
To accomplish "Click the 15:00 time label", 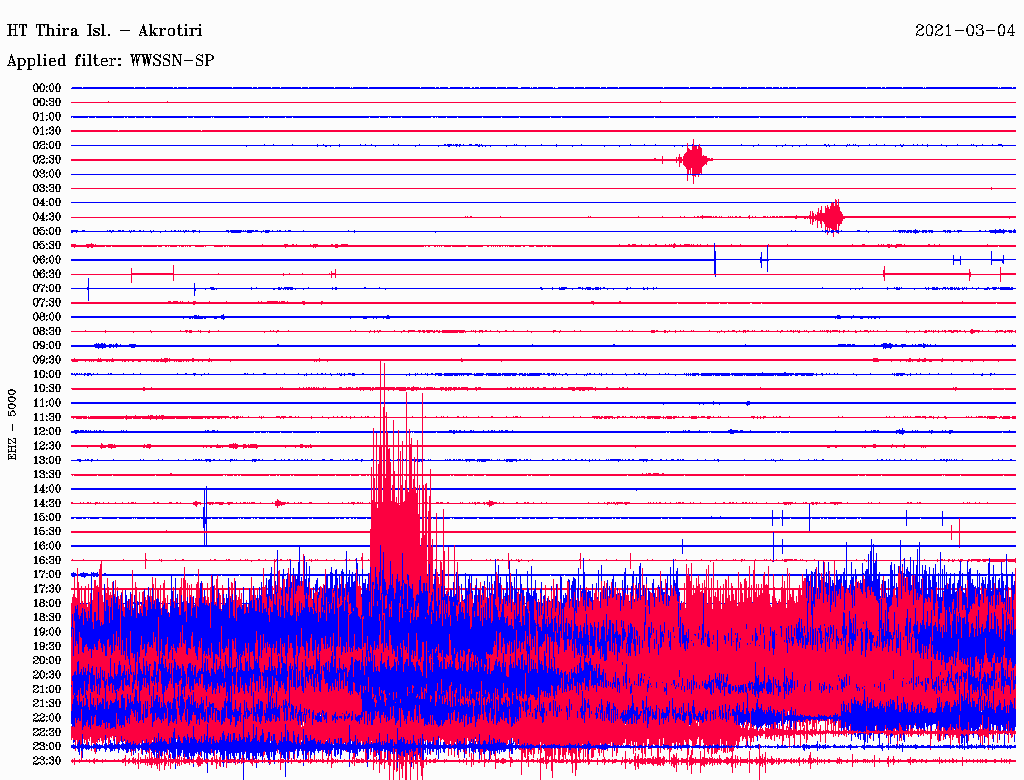I will 47,517.
